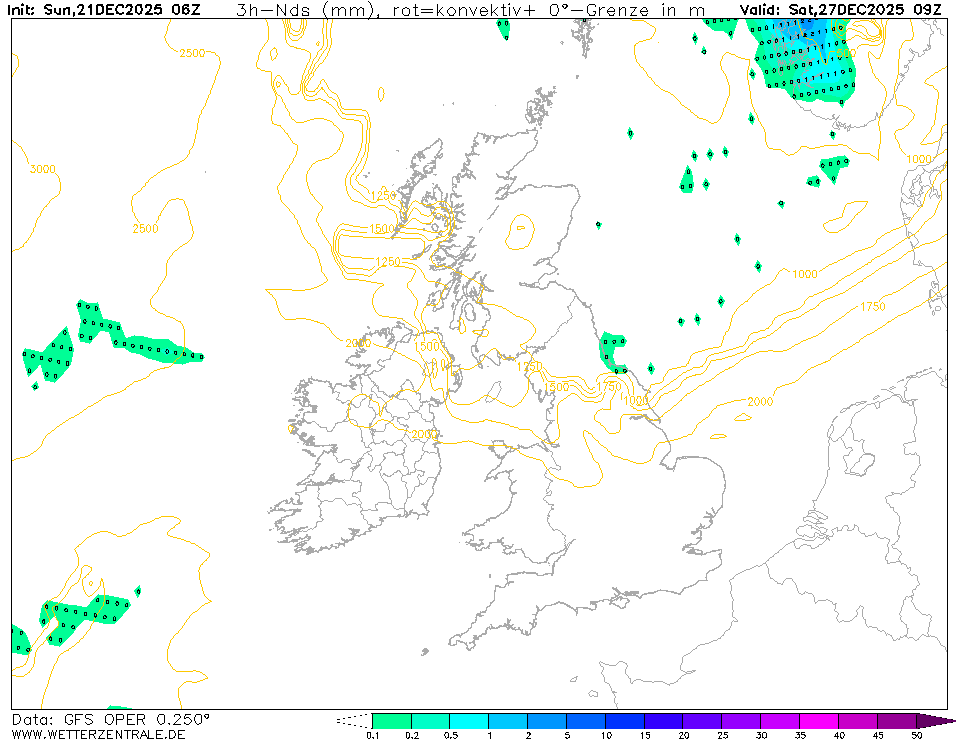Click the green rain patch on England's northeast coast
Viewport: 959px width, 741px height.
pos(611,351)
